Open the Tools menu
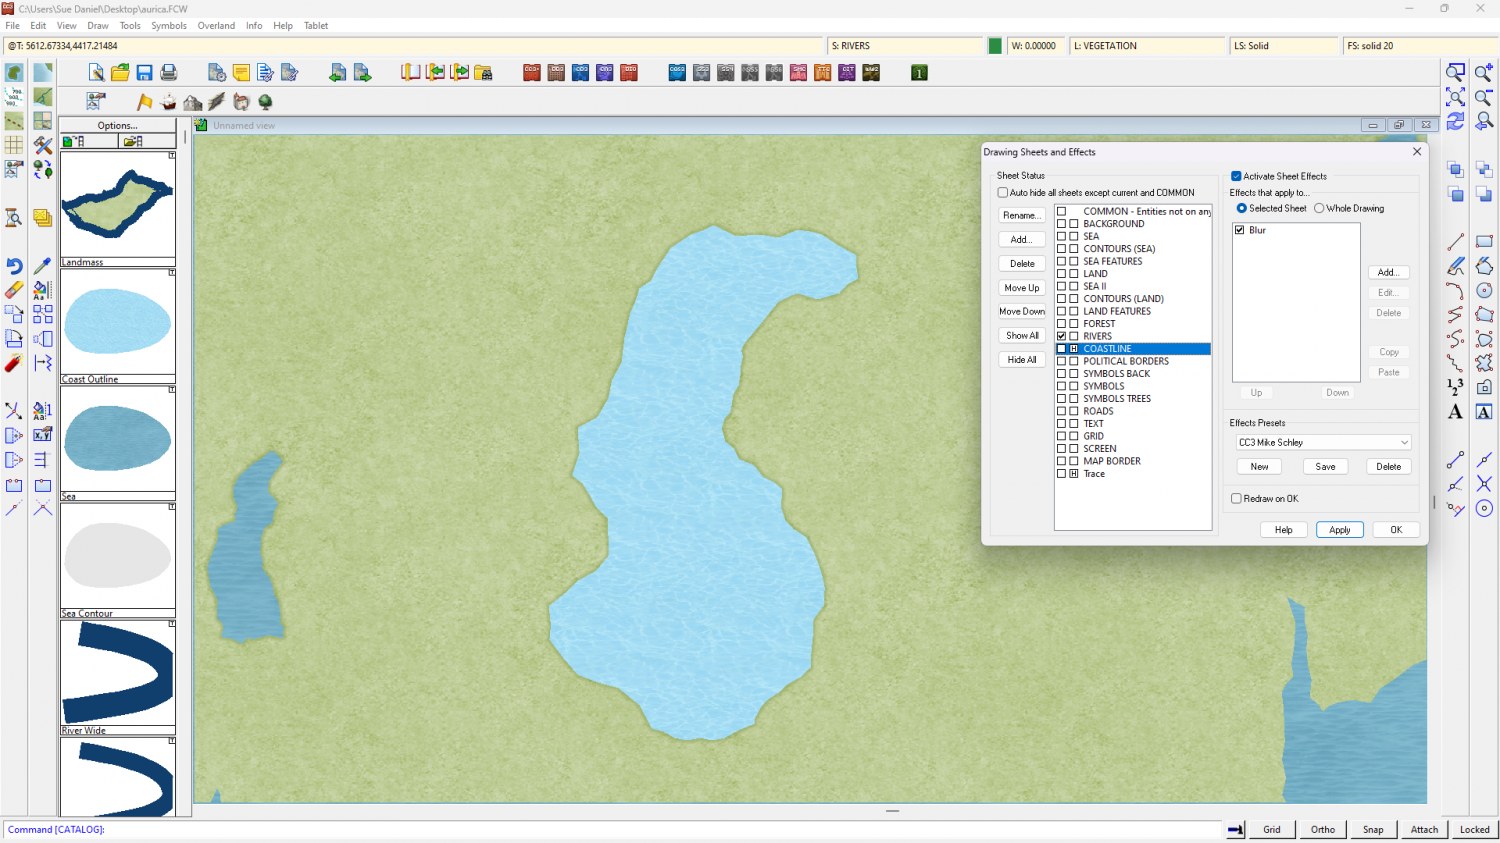This screenshot has width=1500, height=843. click(x=130, y=25)
